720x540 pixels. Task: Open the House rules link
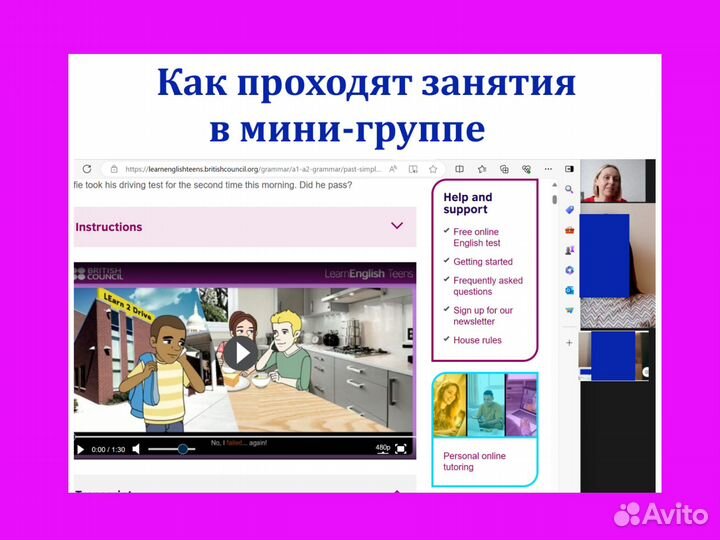[x=477, y=340]
